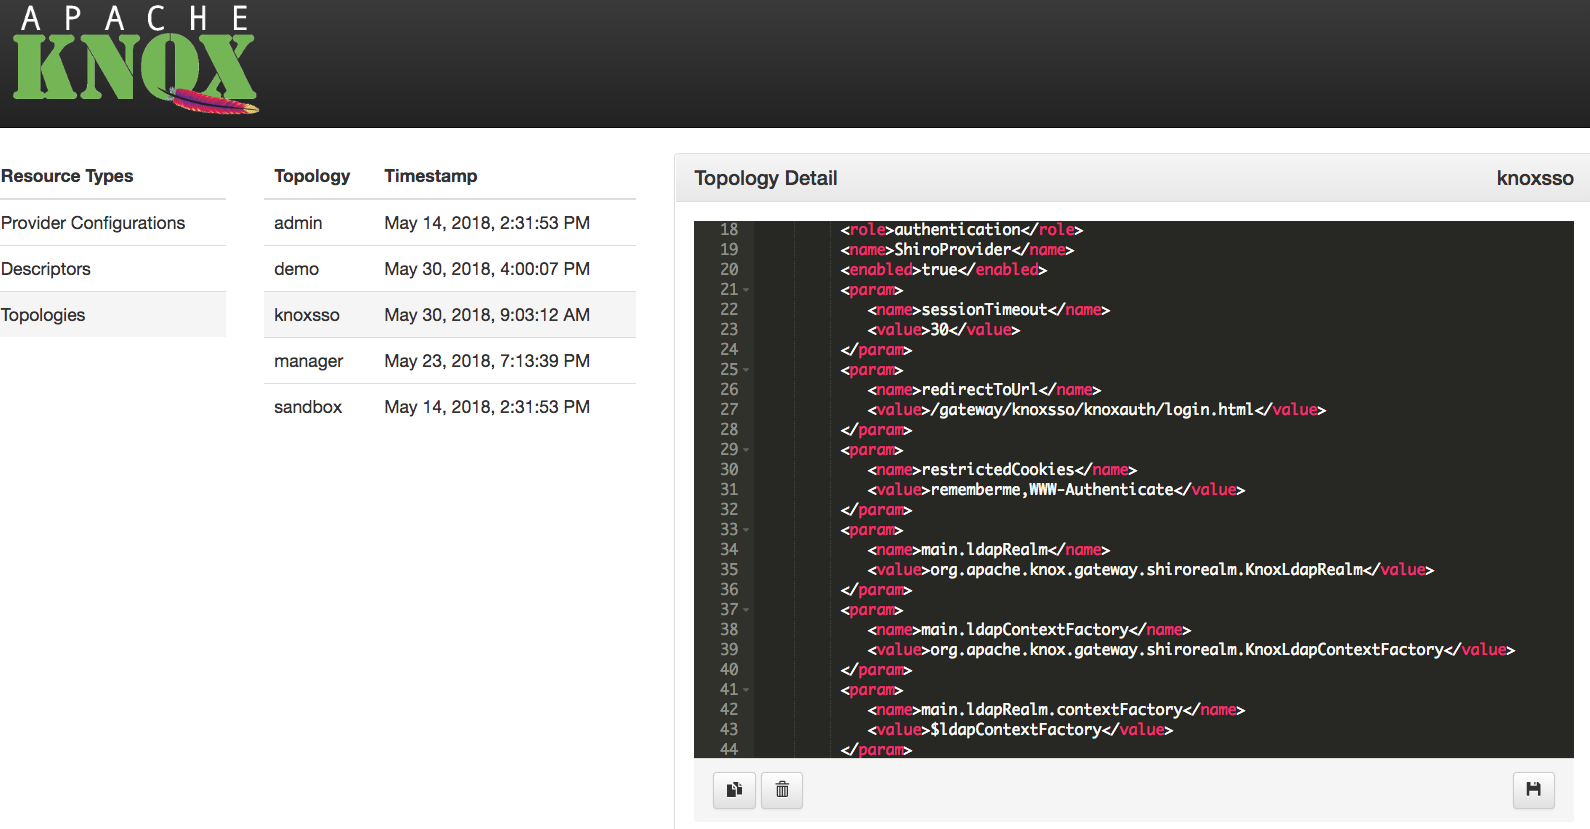This screenshot has height=829, width=1590.
Task: Open the admin topology row
Action: (x=298, y=223)
